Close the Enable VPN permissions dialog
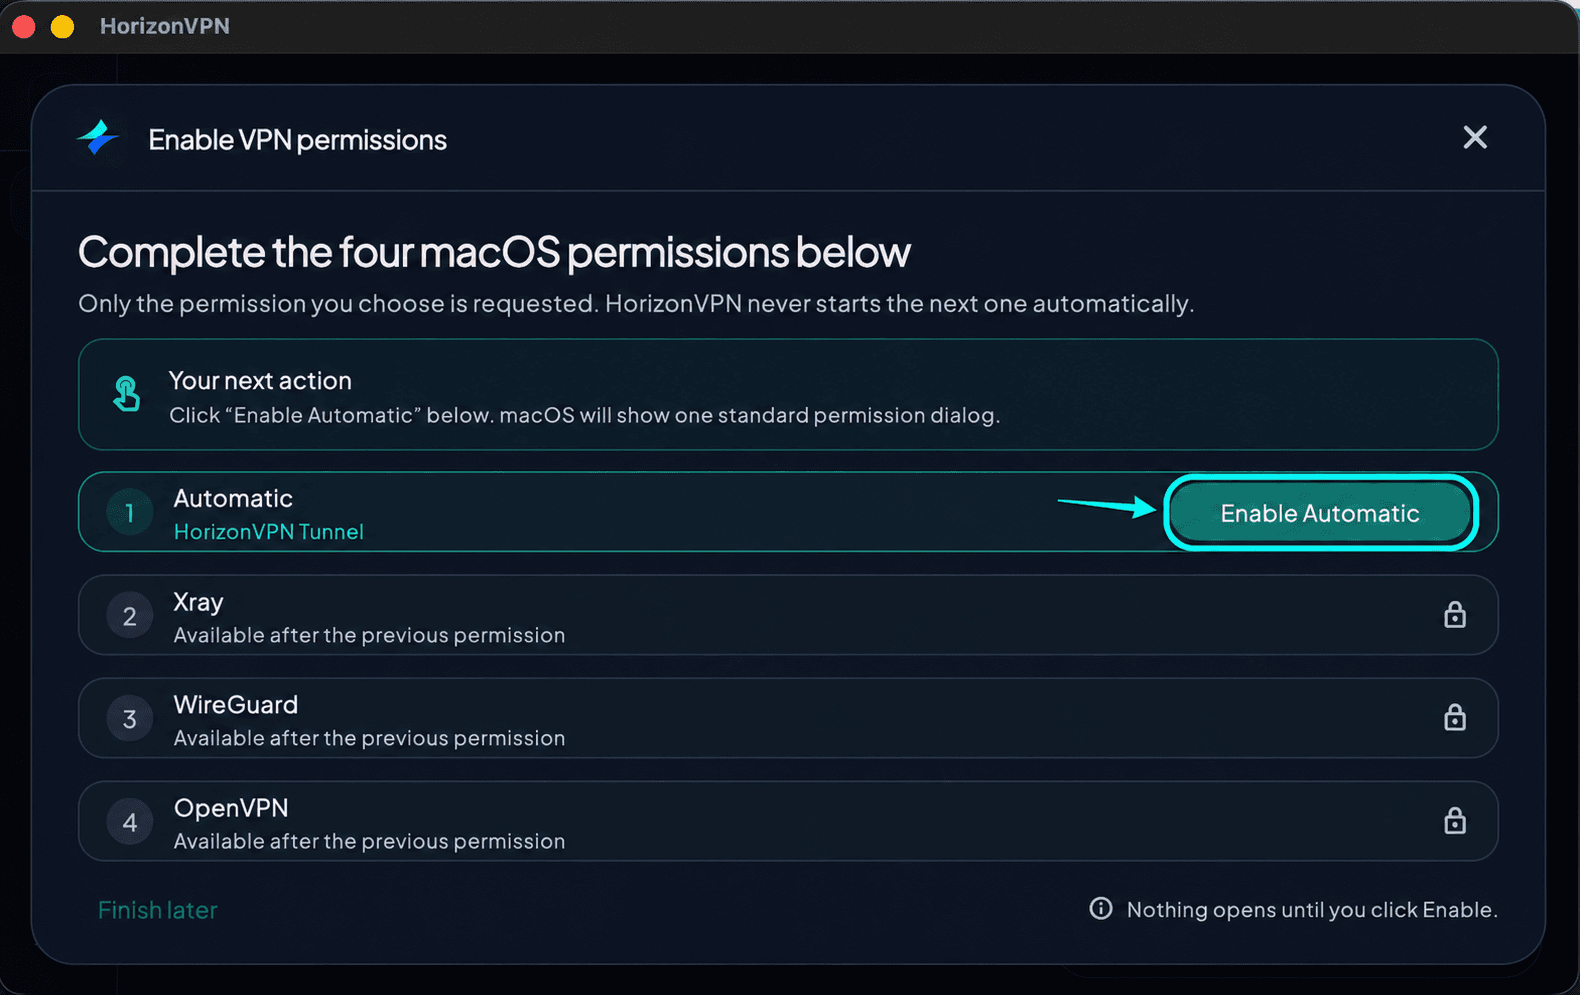 click(1475, 137)
